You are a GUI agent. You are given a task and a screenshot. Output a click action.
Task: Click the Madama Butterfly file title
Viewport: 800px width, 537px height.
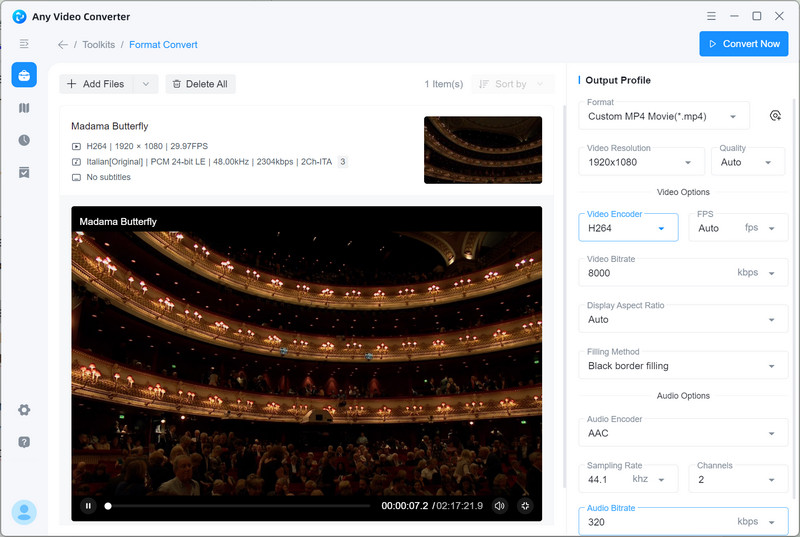click(x=110, y=126)
